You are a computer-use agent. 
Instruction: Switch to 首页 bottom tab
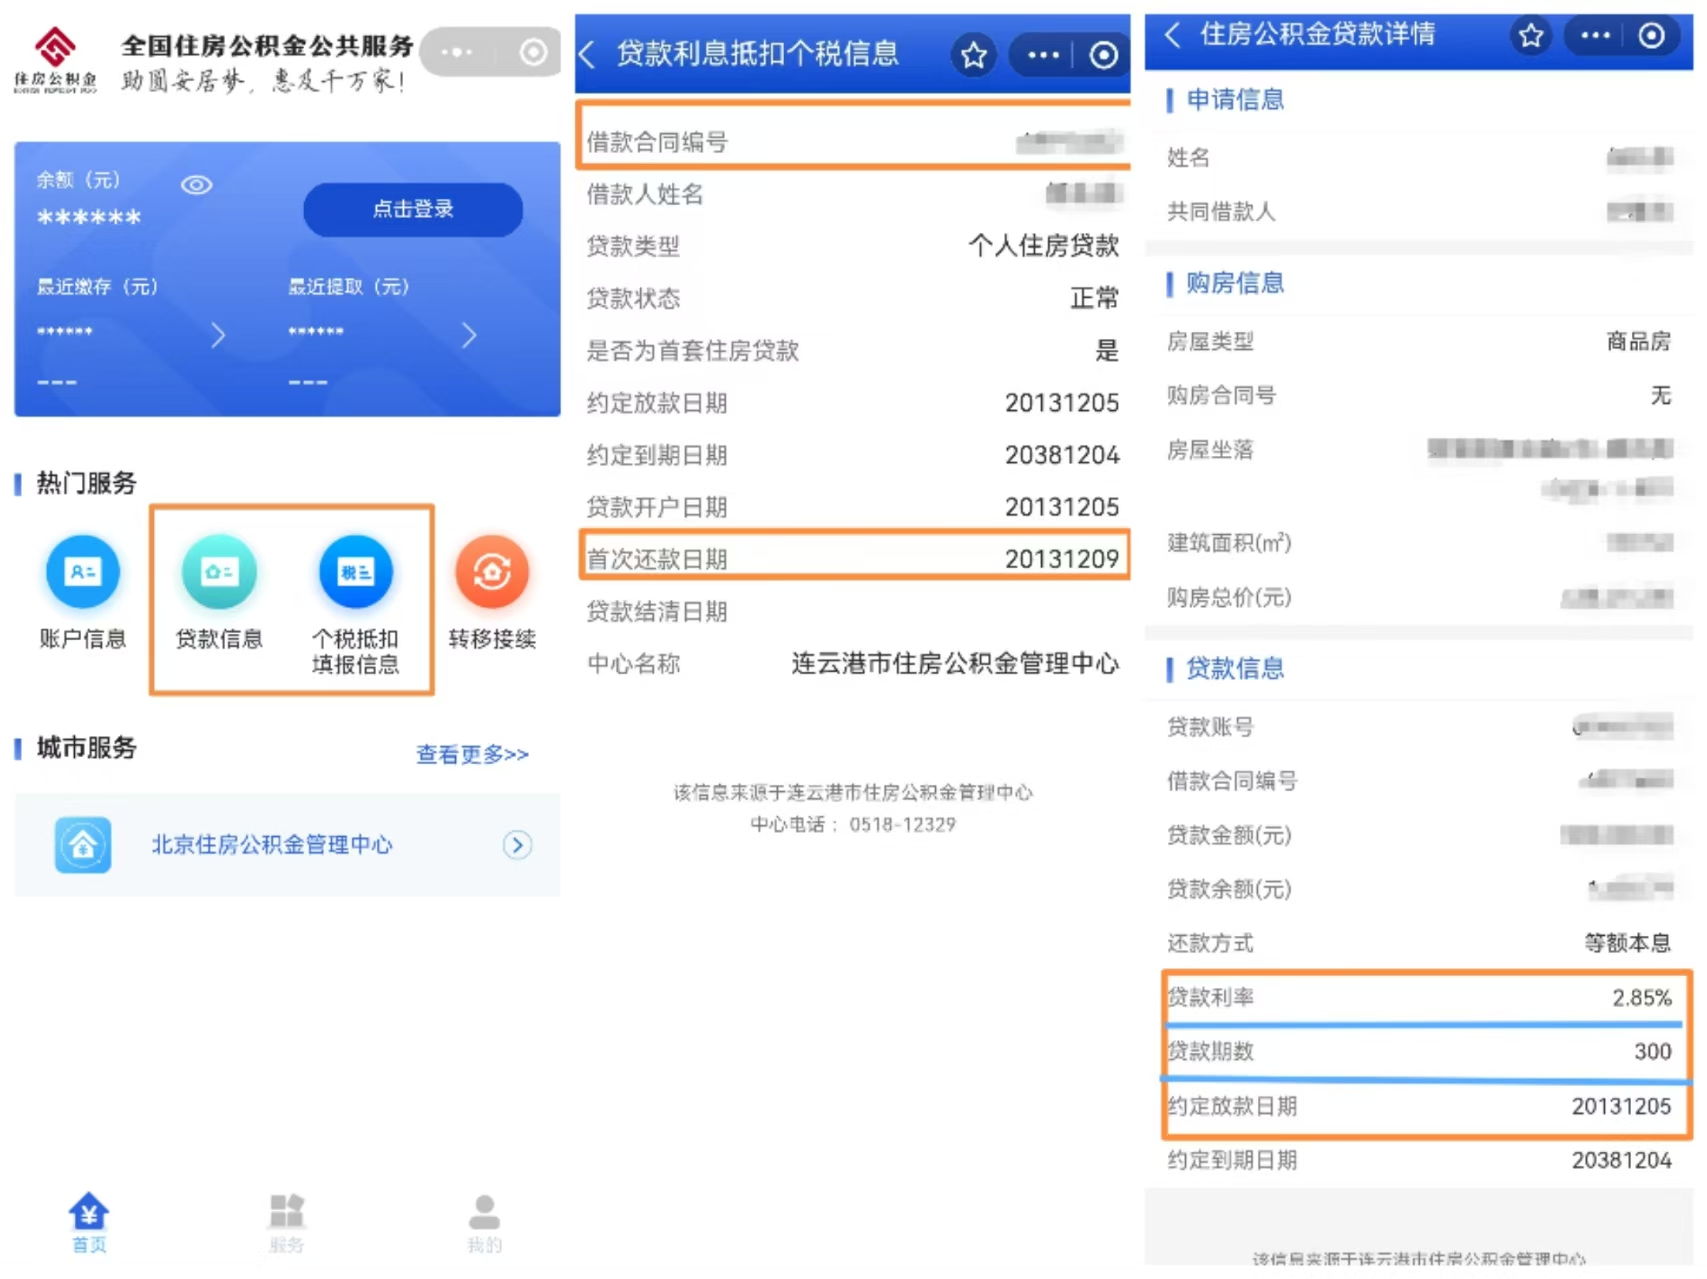(x=89, y=1222)
